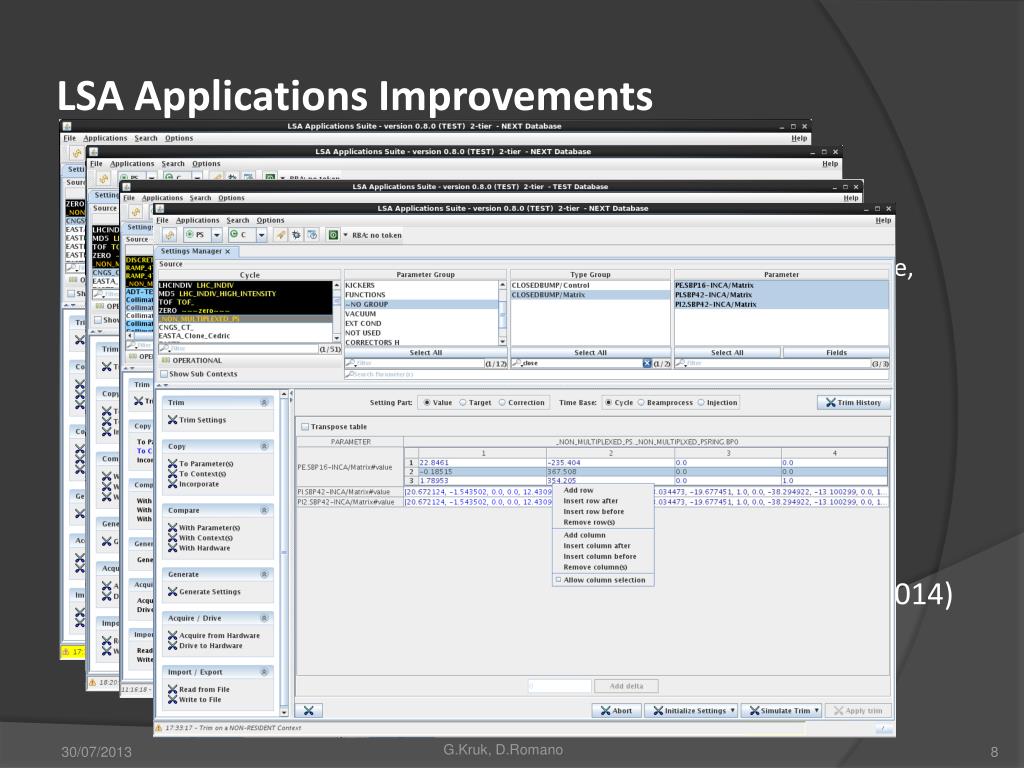Screen dimensions: 1024x768
Task: Enable the Transpose table checkbox
Action: click(x=305, y=426)
